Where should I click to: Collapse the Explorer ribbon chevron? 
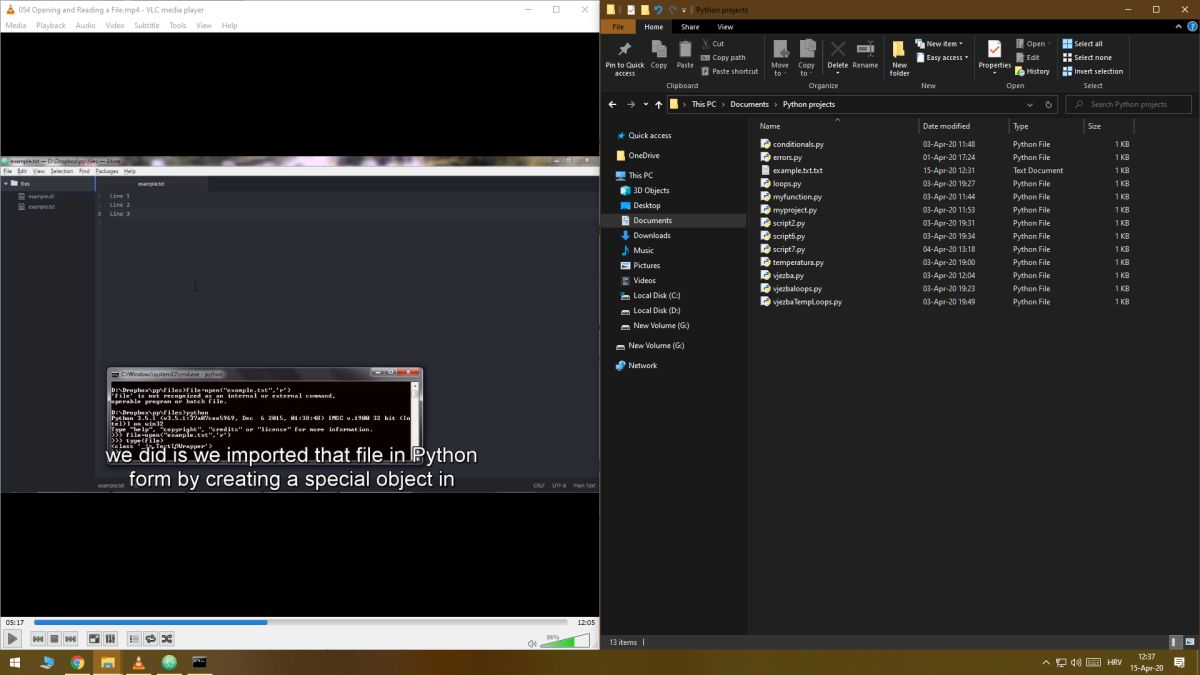(1176, 27)
